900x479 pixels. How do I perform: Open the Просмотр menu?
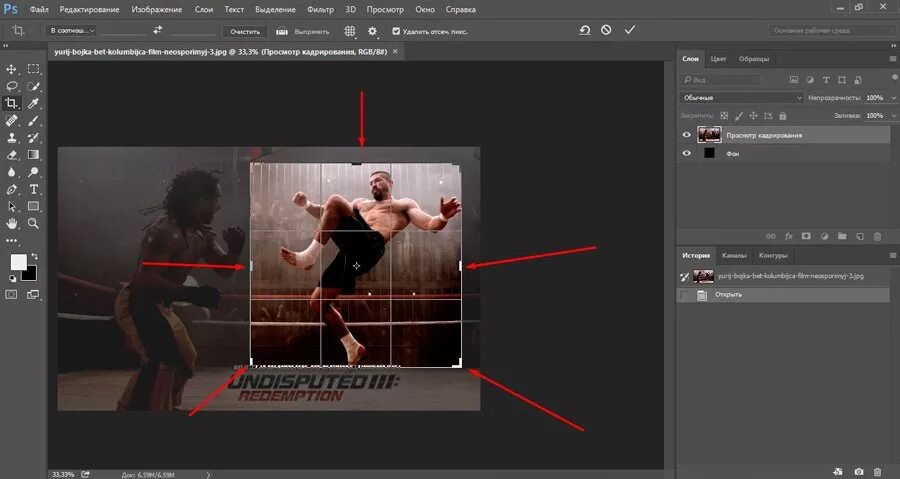(x=385, y=9)
